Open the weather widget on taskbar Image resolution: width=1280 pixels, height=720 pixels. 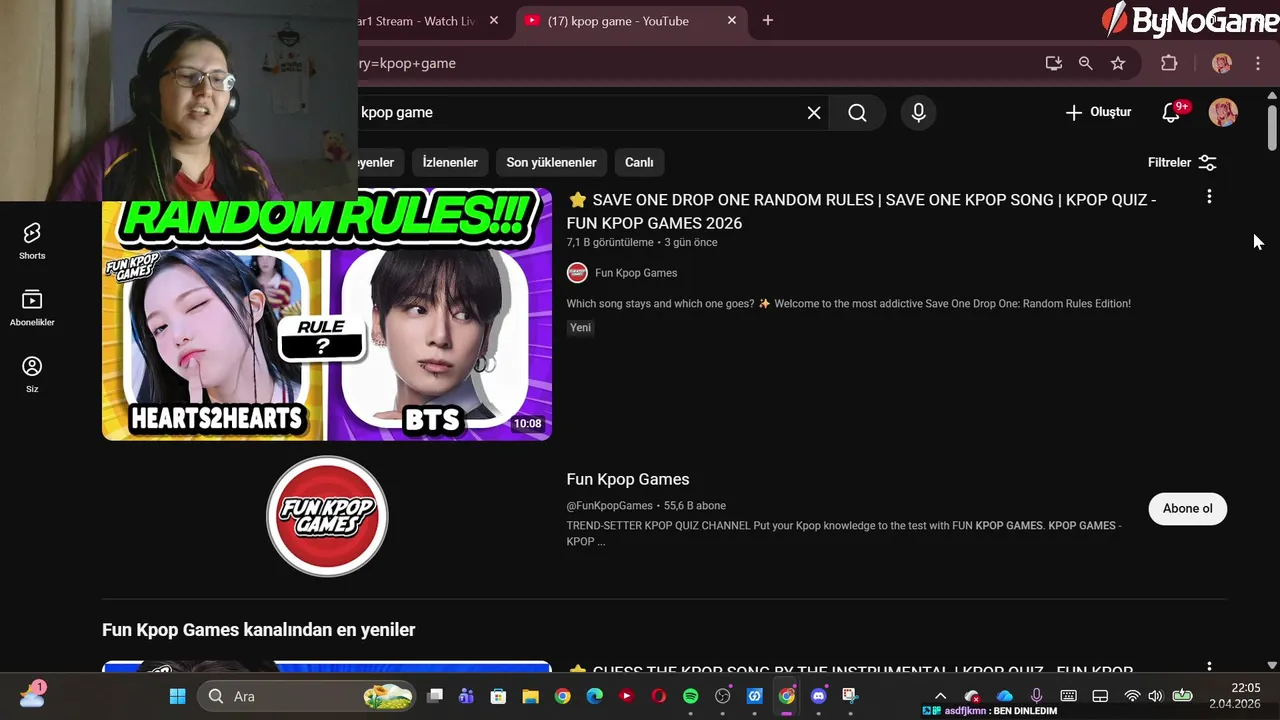pos(32,694)
